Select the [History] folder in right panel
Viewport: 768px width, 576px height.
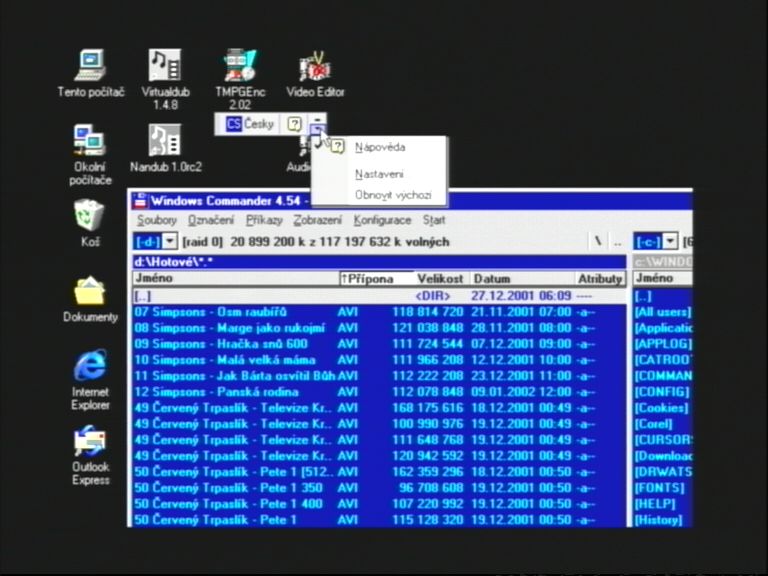[662, 520]
